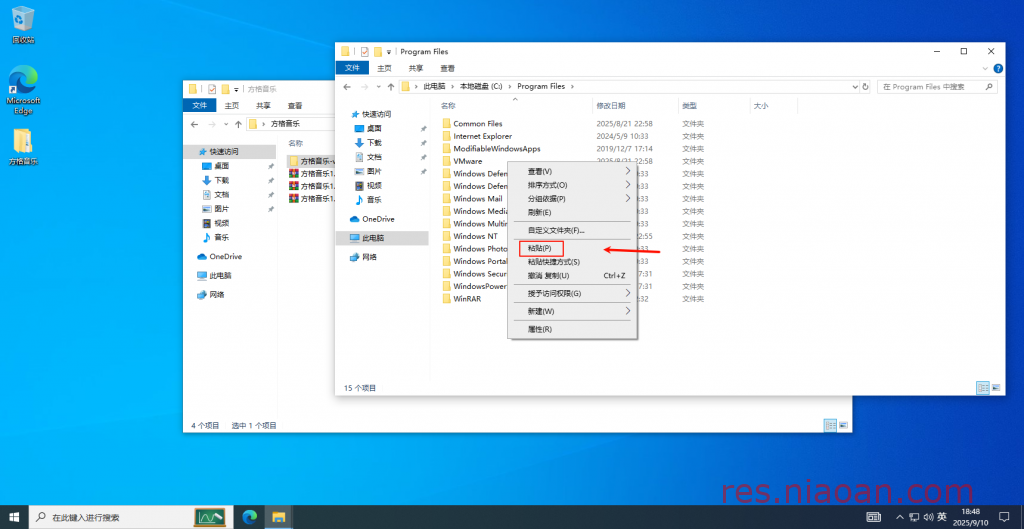The width and height of the screenshot is (1024, 529).
Task: Expand the breadcrumb chevron after 本地磁盘 (C:)
Action: coord(509,86)
